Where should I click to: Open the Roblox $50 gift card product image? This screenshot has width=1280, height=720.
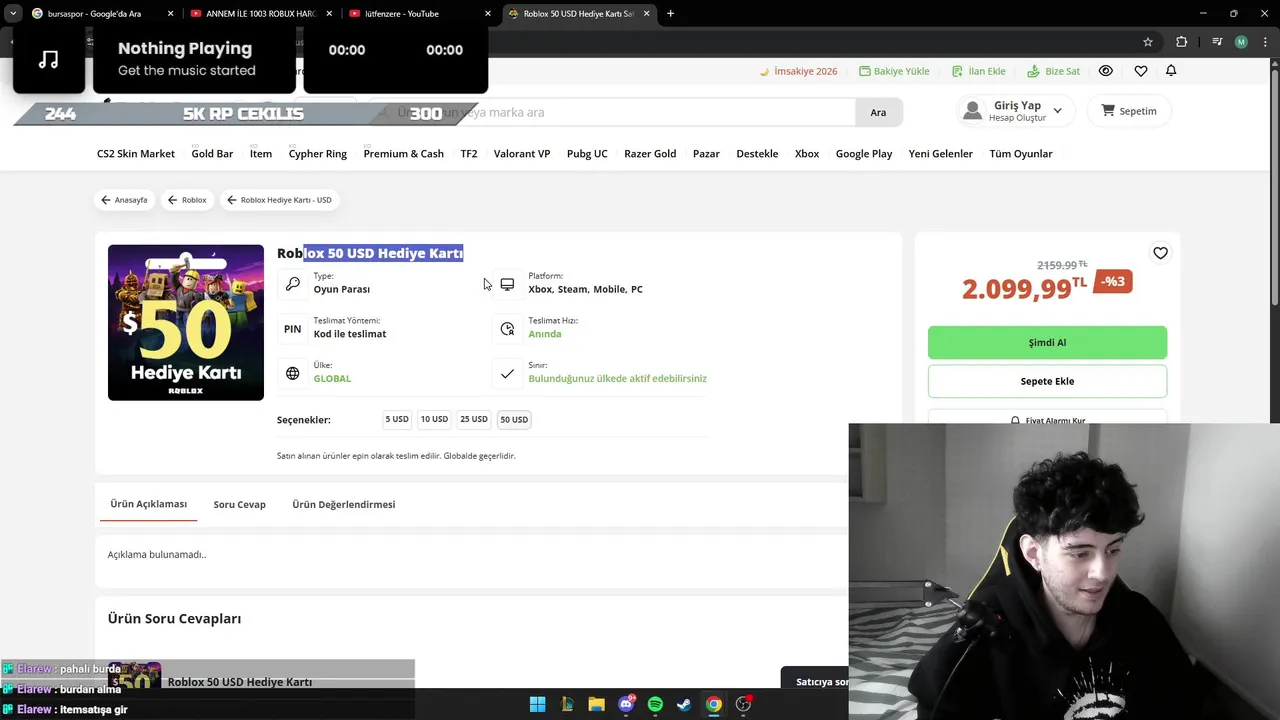pyautogui.click(x=186, y=323)
